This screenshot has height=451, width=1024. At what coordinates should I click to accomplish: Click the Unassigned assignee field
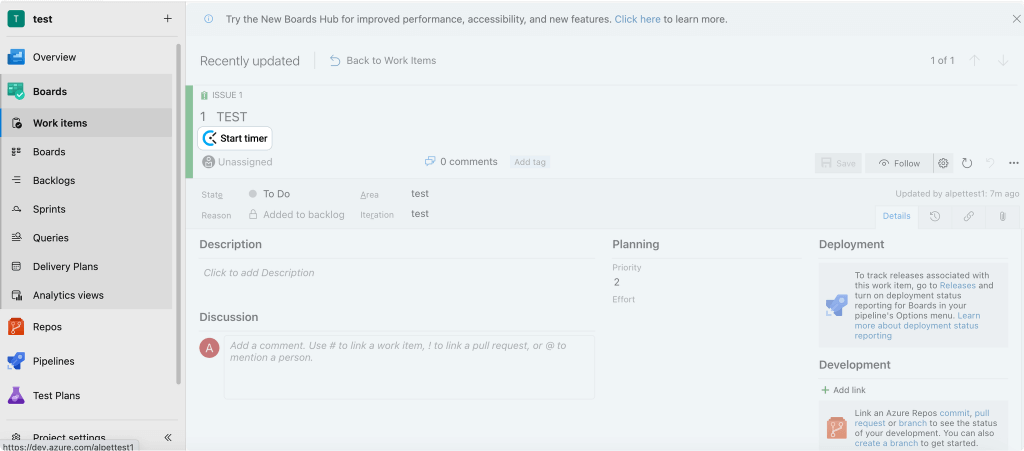(x=237, y=162)
